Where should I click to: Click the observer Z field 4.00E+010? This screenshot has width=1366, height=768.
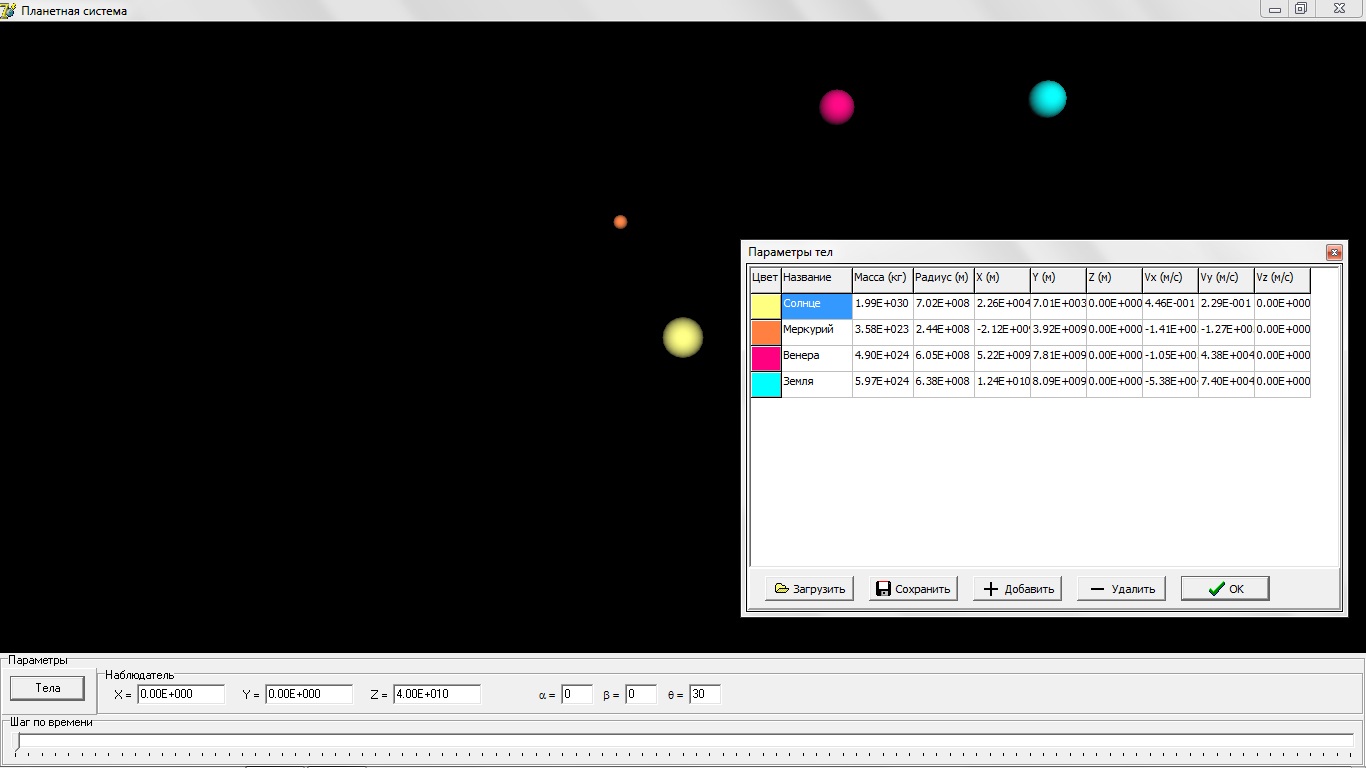point(437,694)
